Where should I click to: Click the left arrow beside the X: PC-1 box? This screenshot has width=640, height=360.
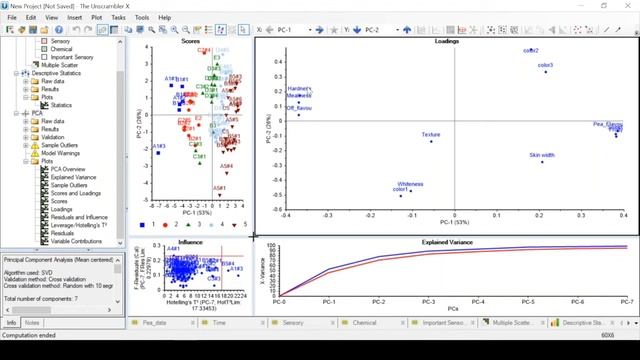[x=270, y=30]
